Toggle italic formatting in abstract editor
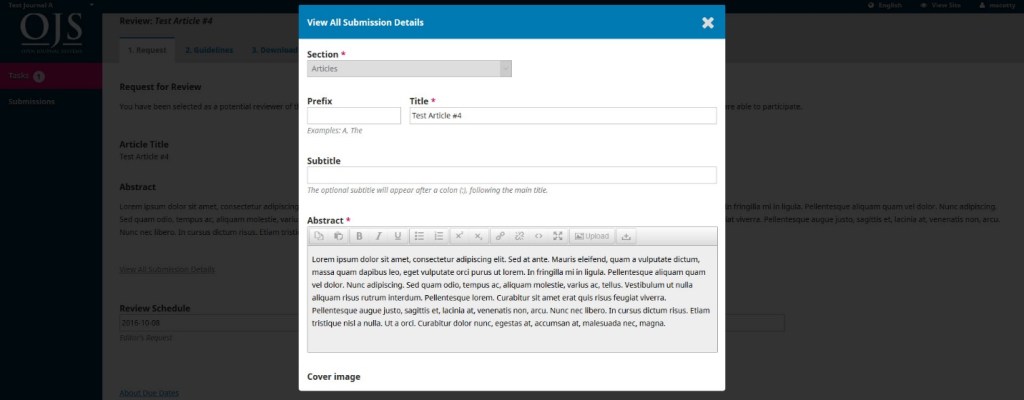1024x400 pixels. coord(378,236)
